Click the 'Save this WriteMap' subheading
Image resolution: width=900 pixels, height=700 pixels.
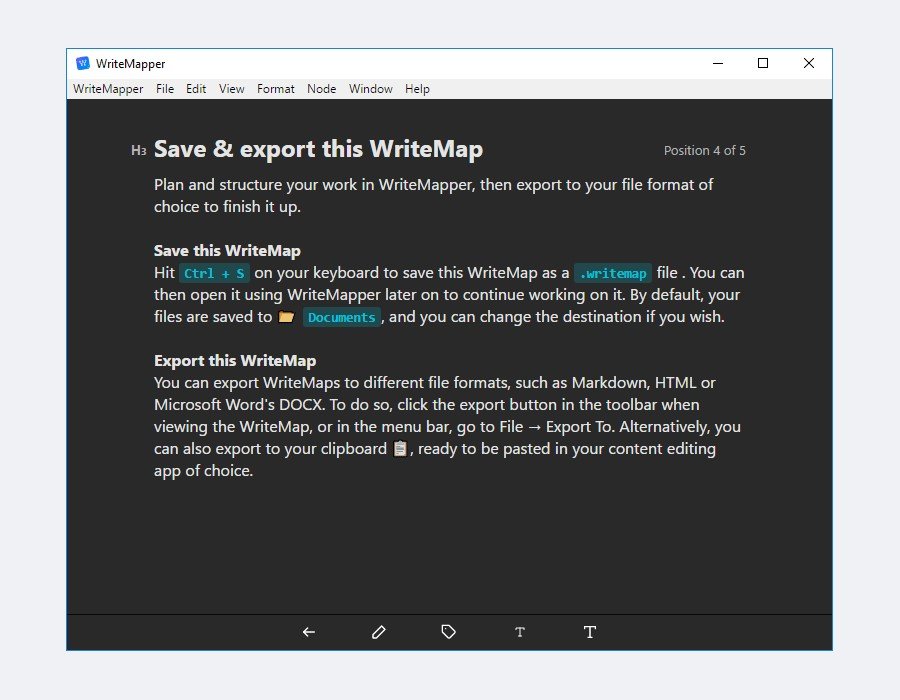coord(227,251)
